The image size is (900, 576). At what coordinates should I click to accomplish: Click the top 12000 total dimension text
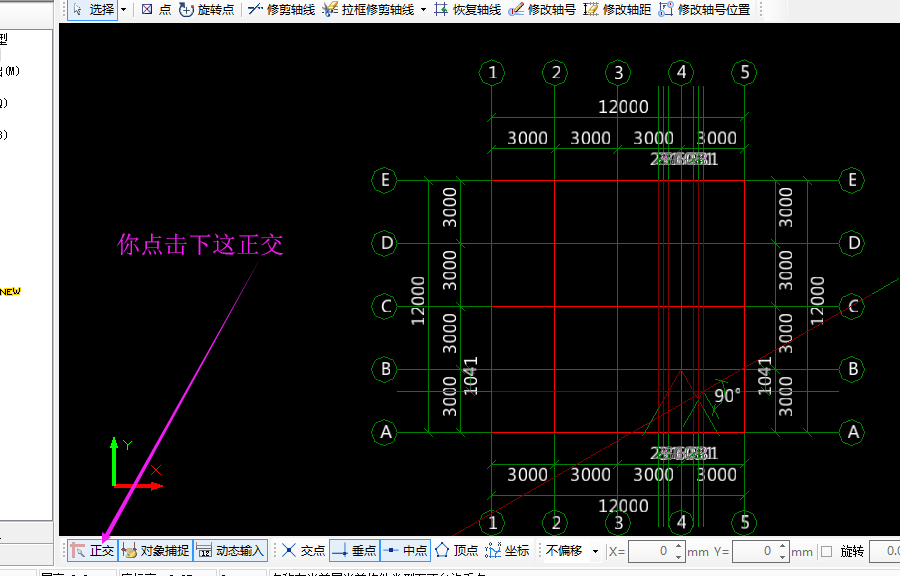pos(623,107)
